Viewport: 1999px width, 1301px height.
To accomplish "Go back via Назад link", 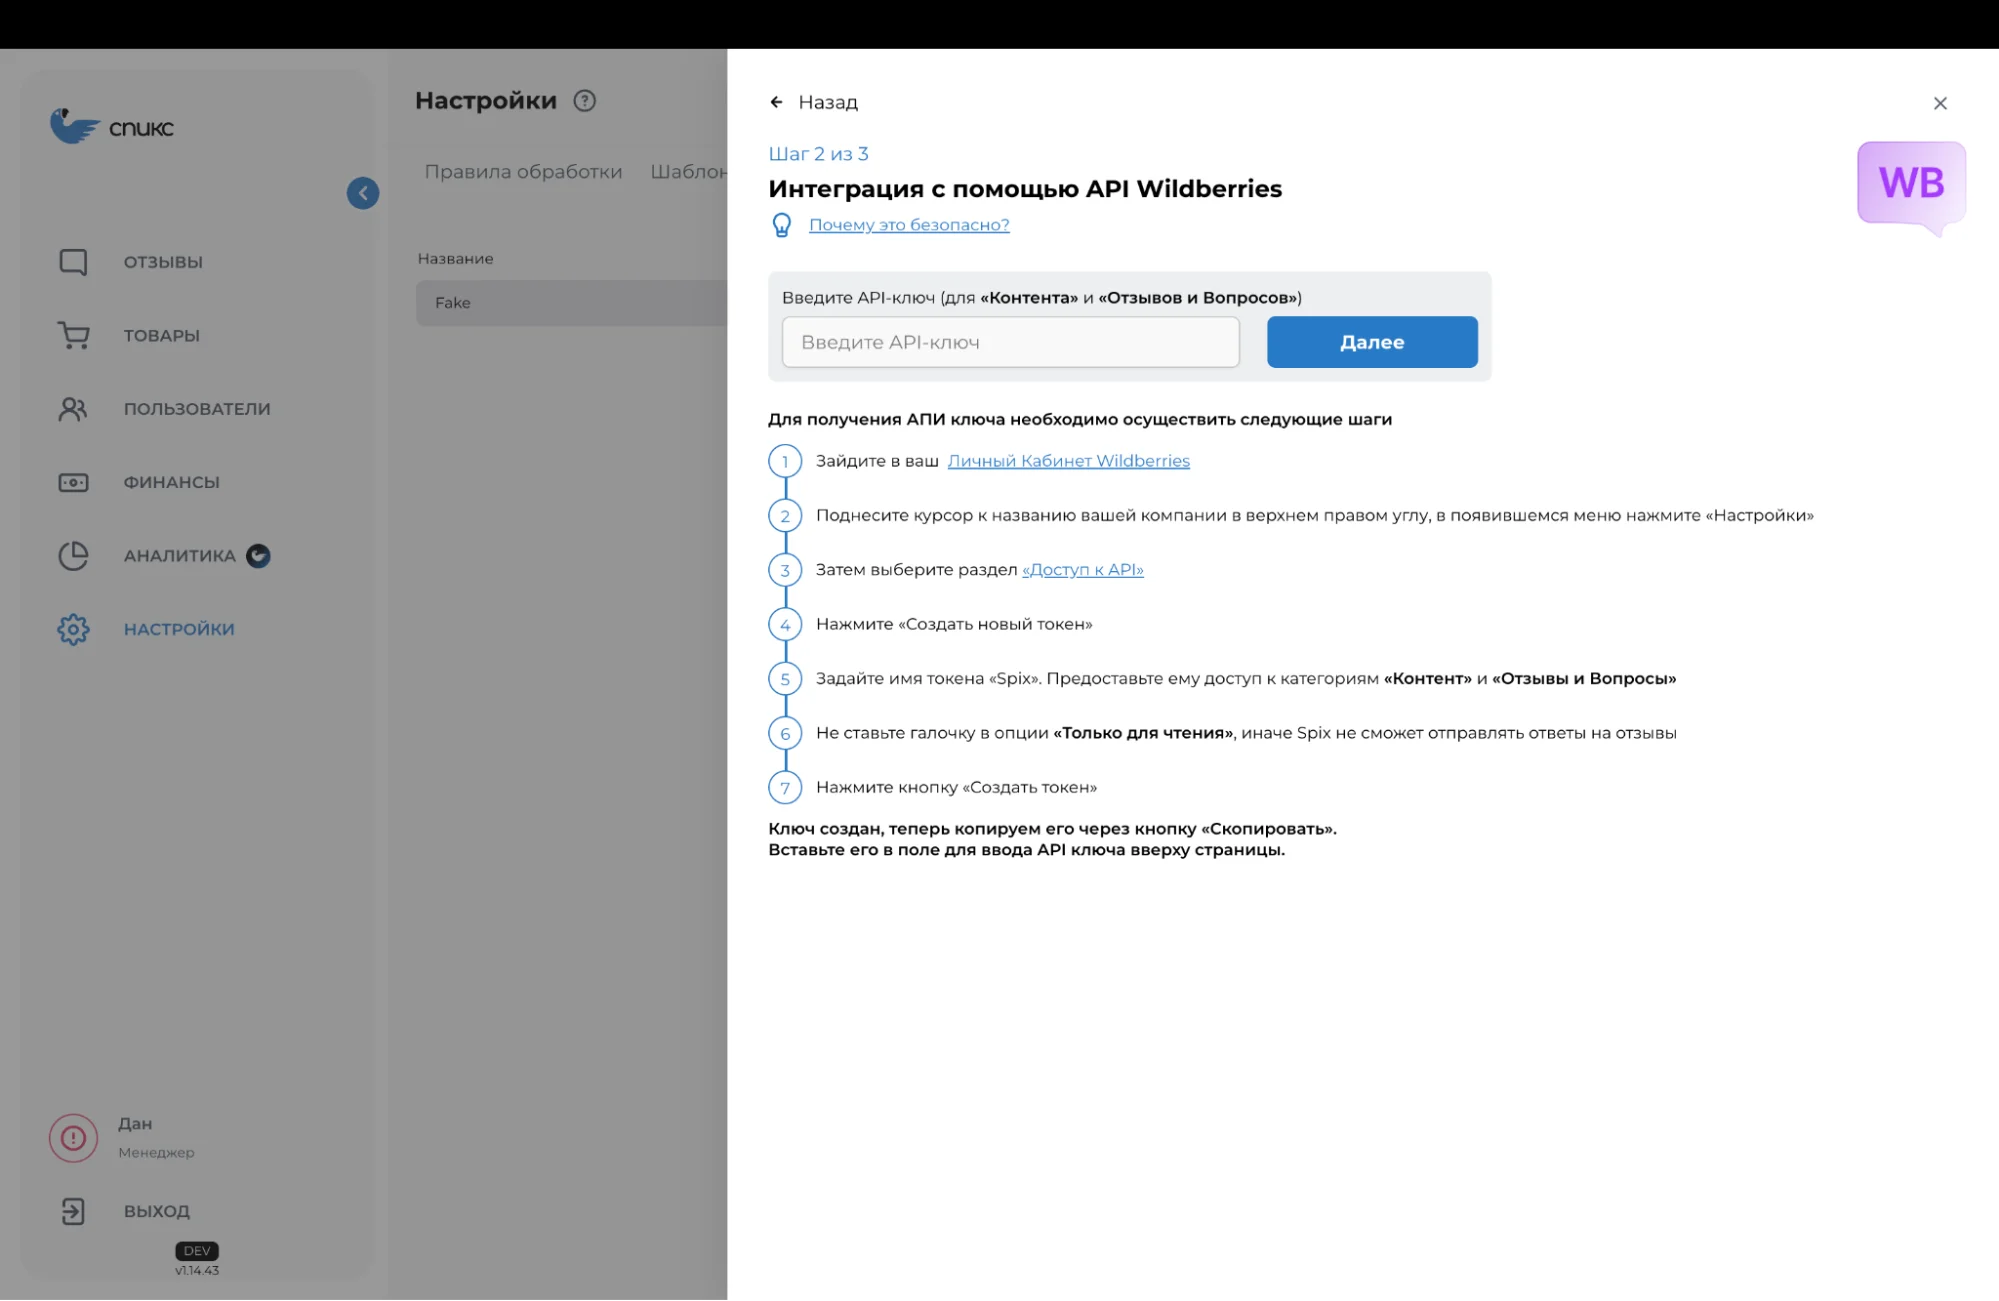I will 828,102.
